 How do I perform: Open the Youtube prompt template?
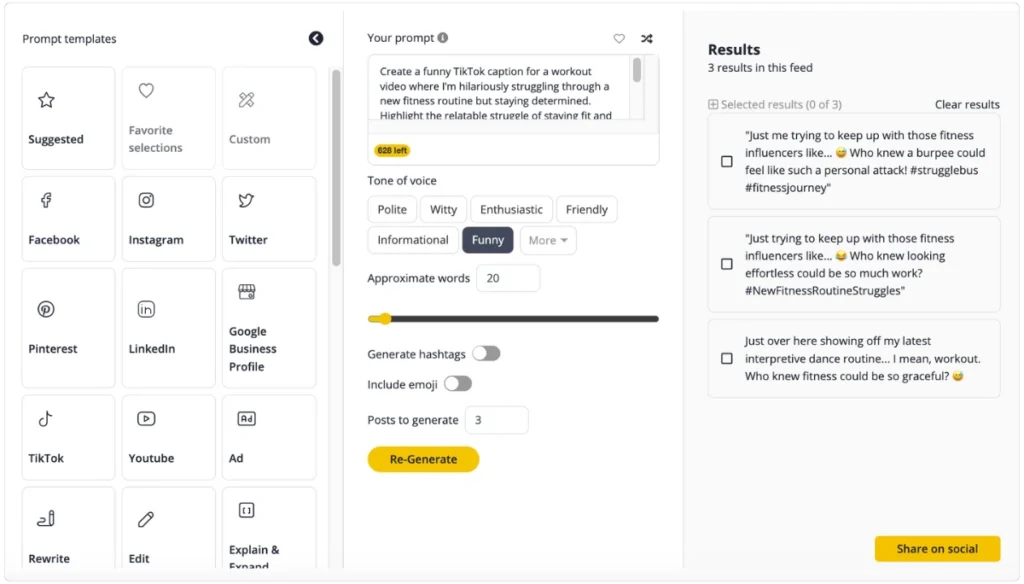168,438
